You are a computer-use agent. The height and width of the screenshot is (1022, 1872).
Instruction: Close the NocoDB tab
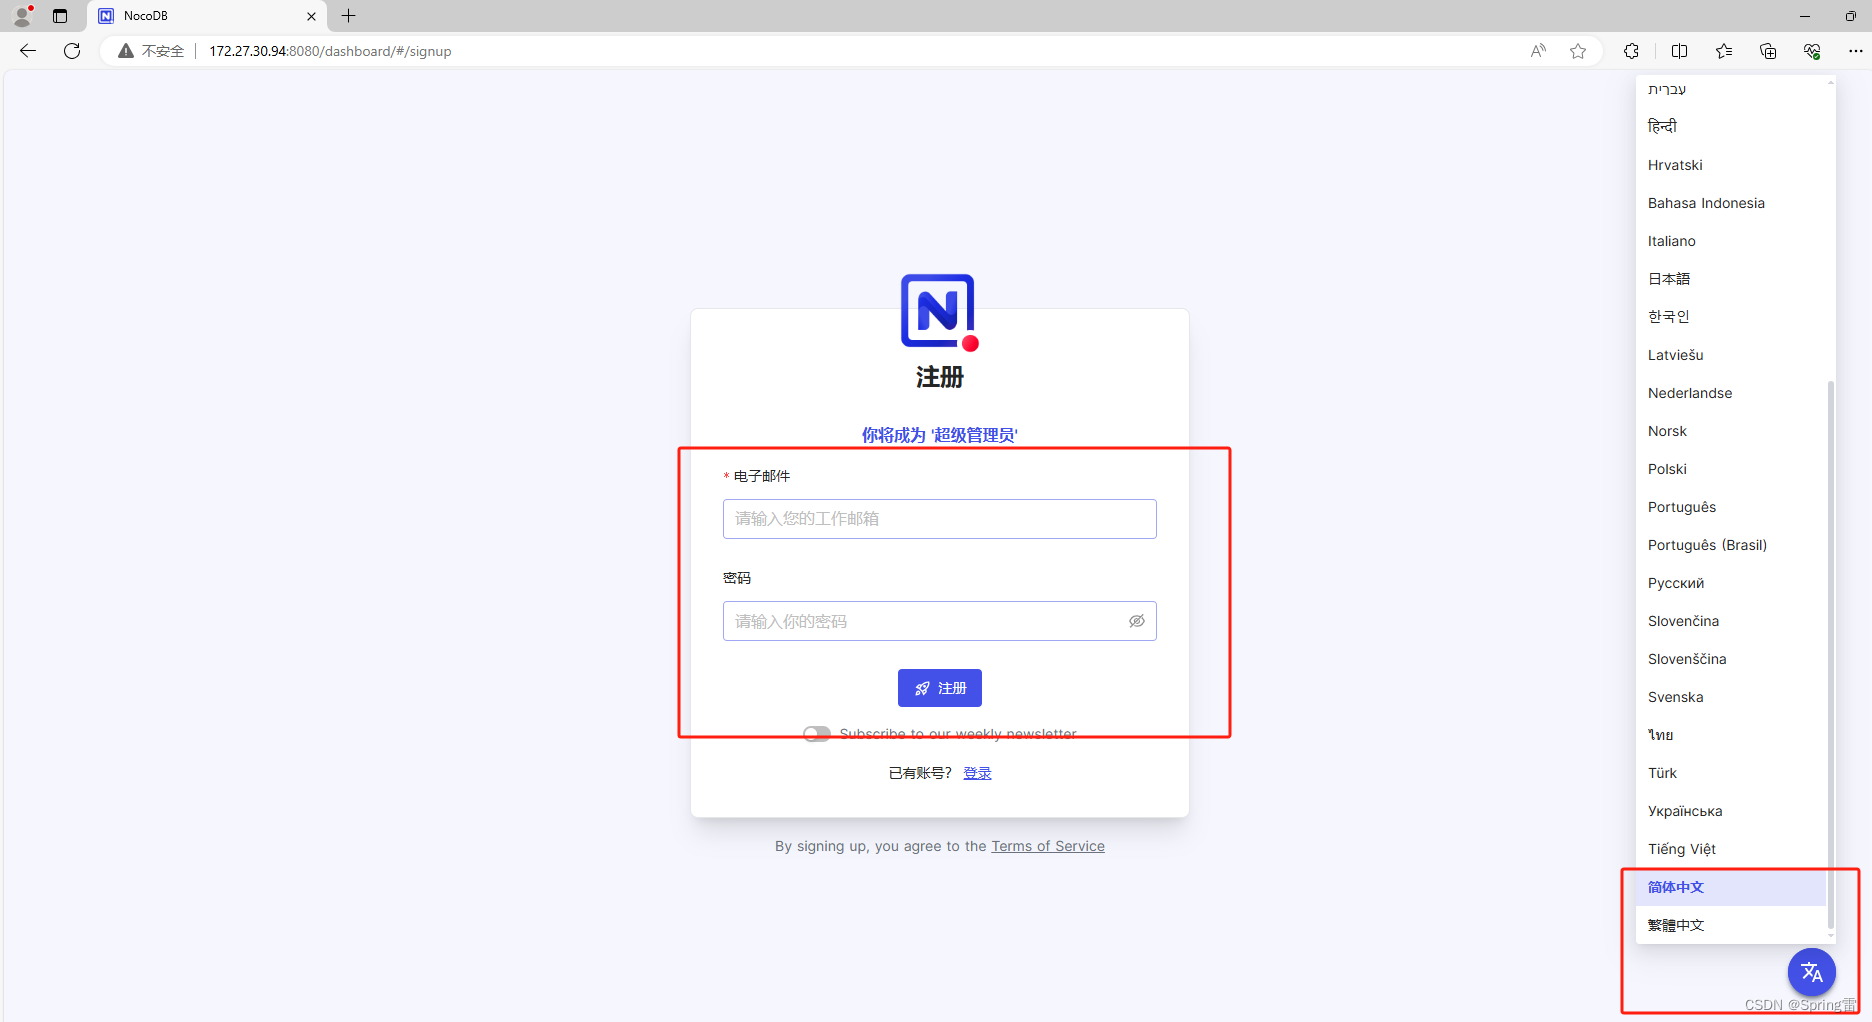tap(311, 16)
